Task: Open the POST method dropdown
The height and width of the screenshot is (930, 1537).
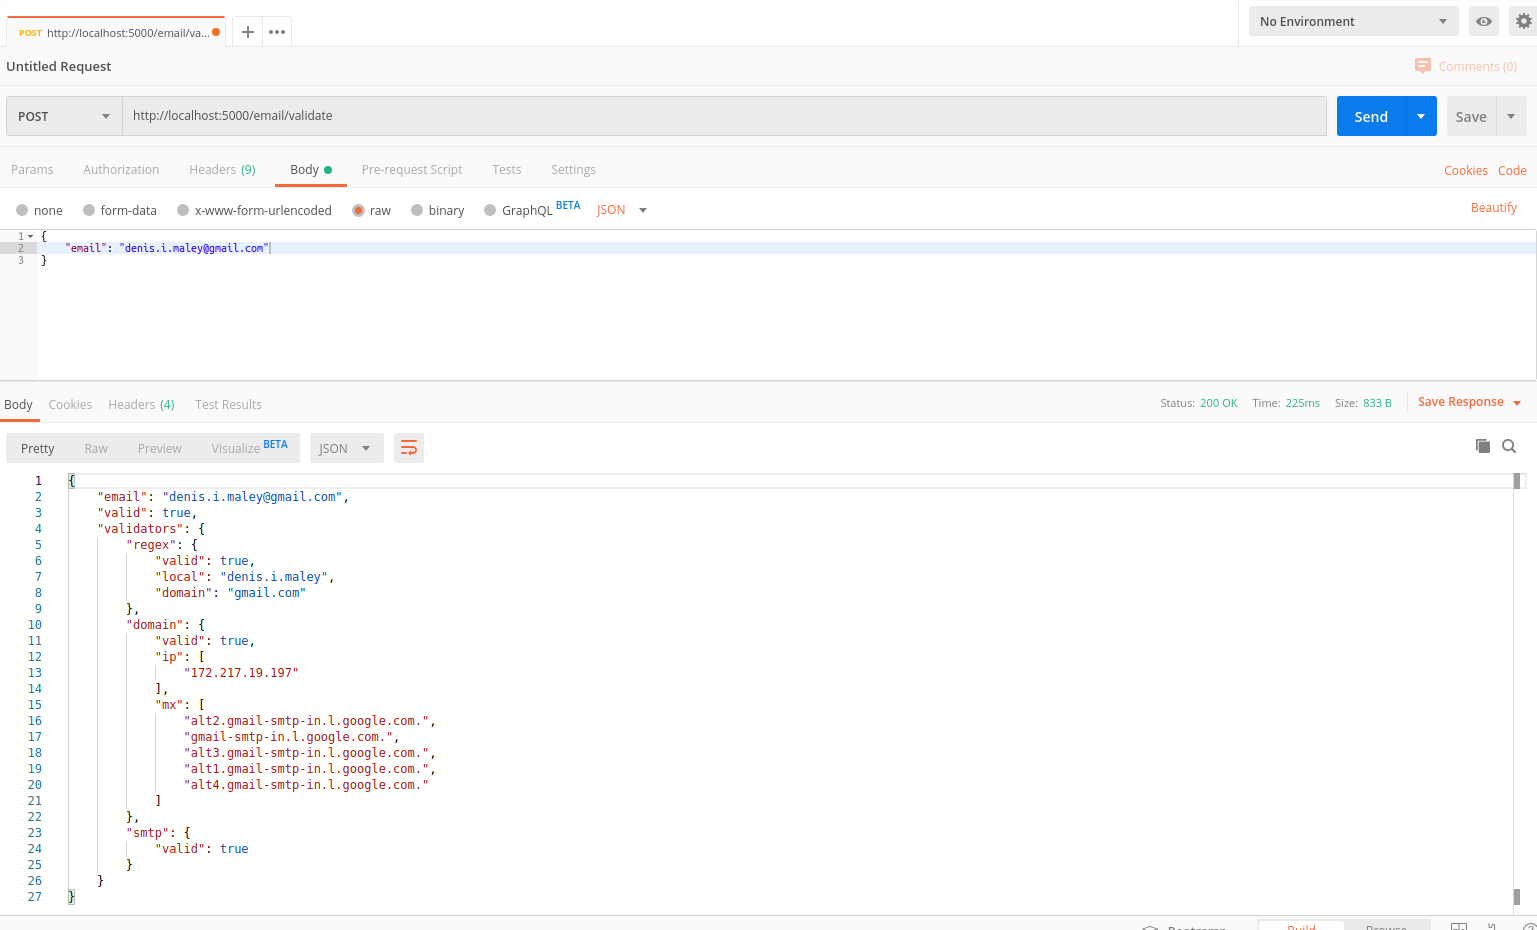Action: click(62, 116)
